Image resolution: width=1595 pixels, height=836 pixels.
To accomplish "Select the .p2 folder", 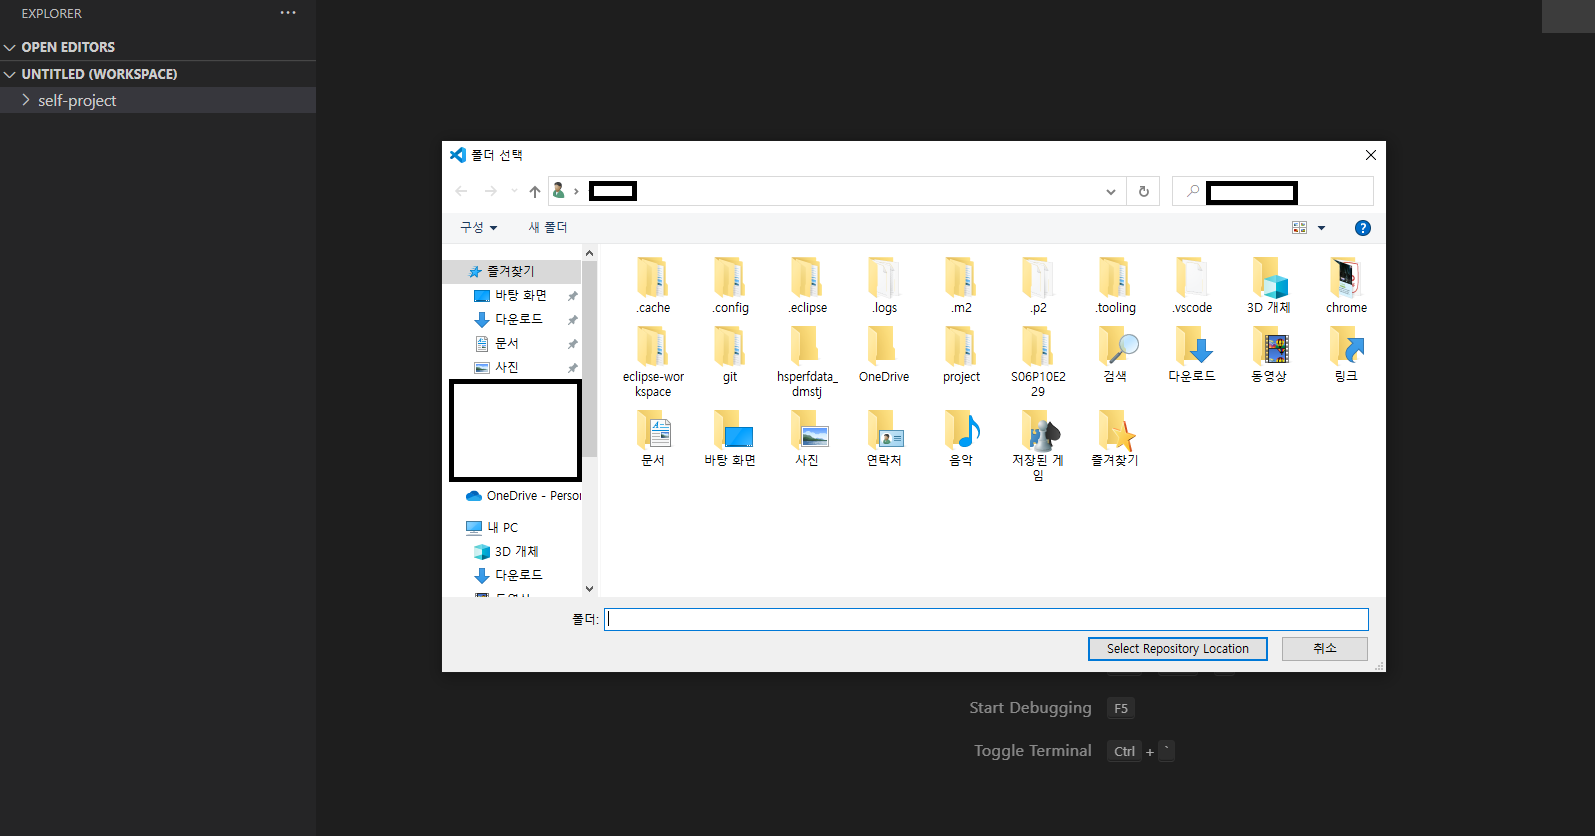I will [1038, 286].
